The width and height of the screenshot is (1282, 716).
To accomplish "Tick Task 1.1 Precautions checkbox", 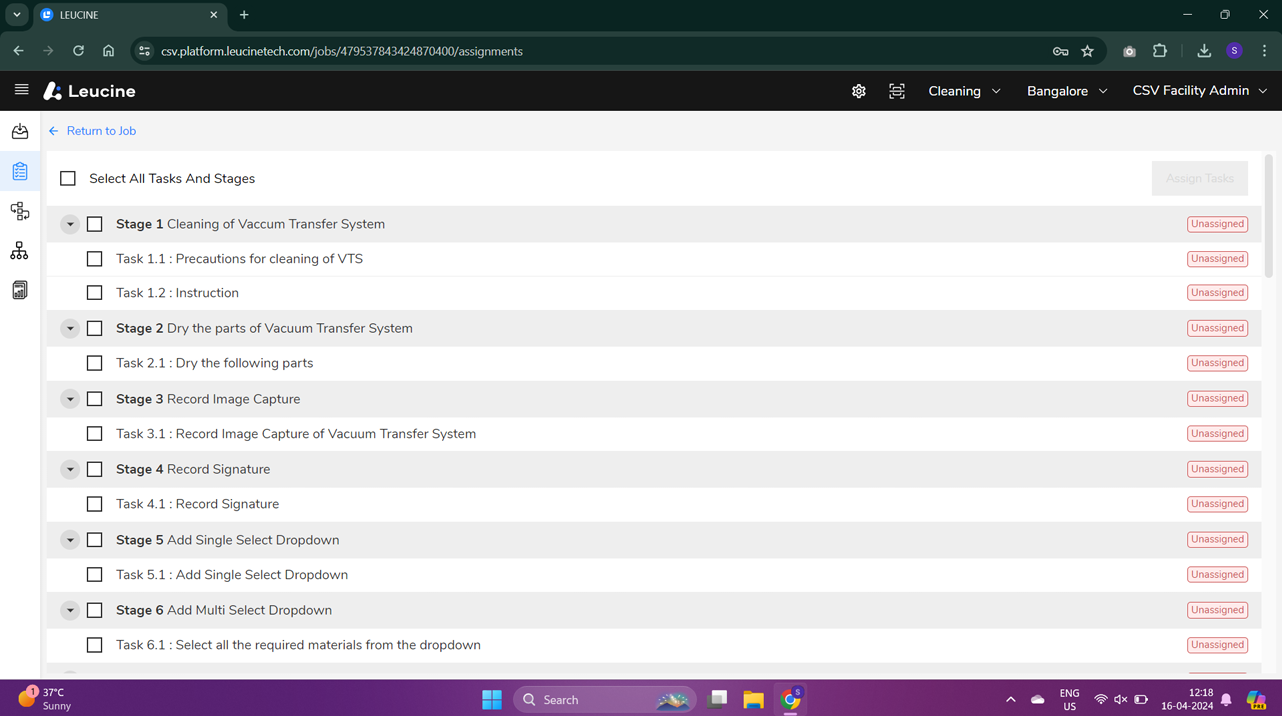I will coord(95,259).
